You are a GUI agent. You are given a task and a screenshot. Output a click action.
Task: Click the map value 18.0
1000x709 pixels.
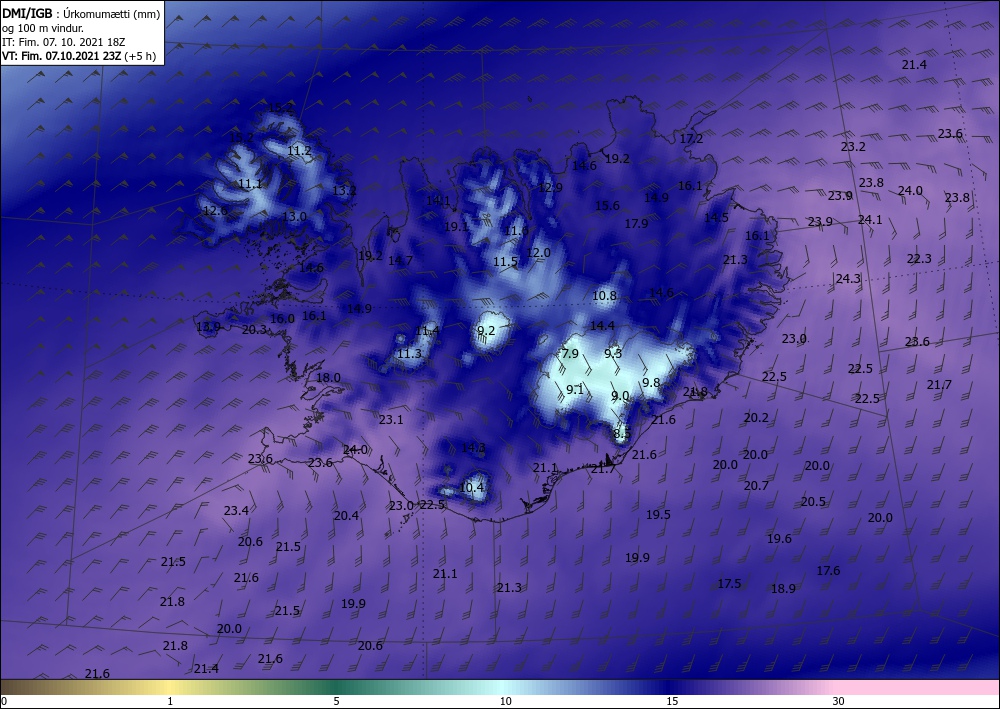[328, 378]
